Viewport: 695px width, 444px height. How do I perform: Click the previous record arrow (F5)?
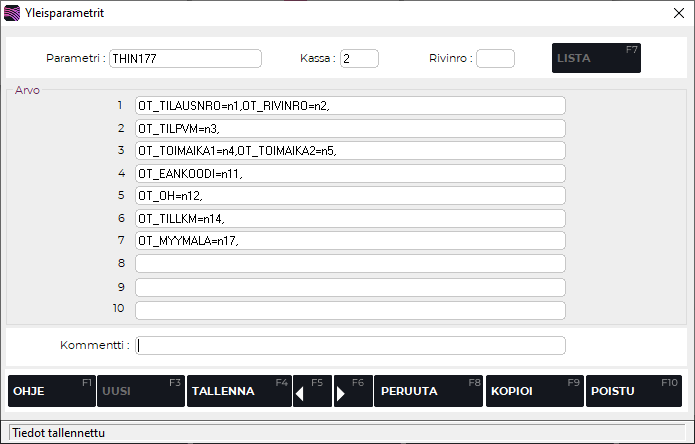pos(311,392)
